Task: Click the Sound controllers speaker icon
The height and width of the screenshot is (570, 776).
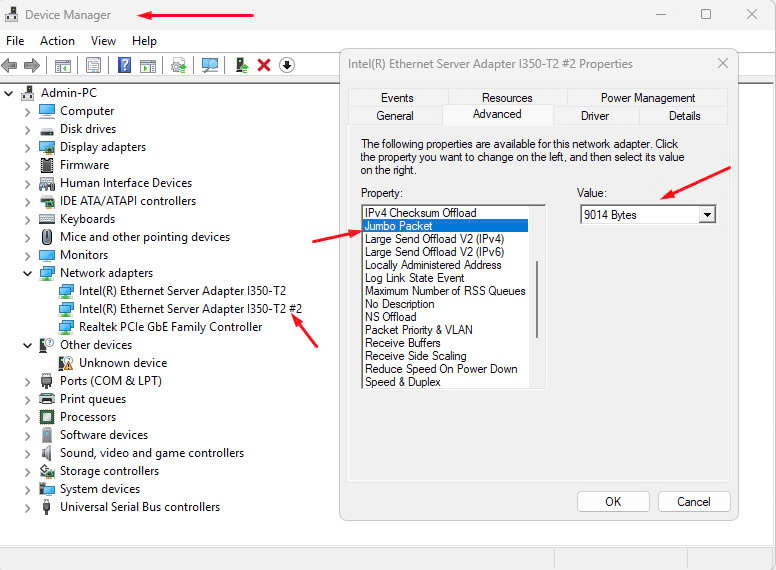Action: (x=47, y=453)
